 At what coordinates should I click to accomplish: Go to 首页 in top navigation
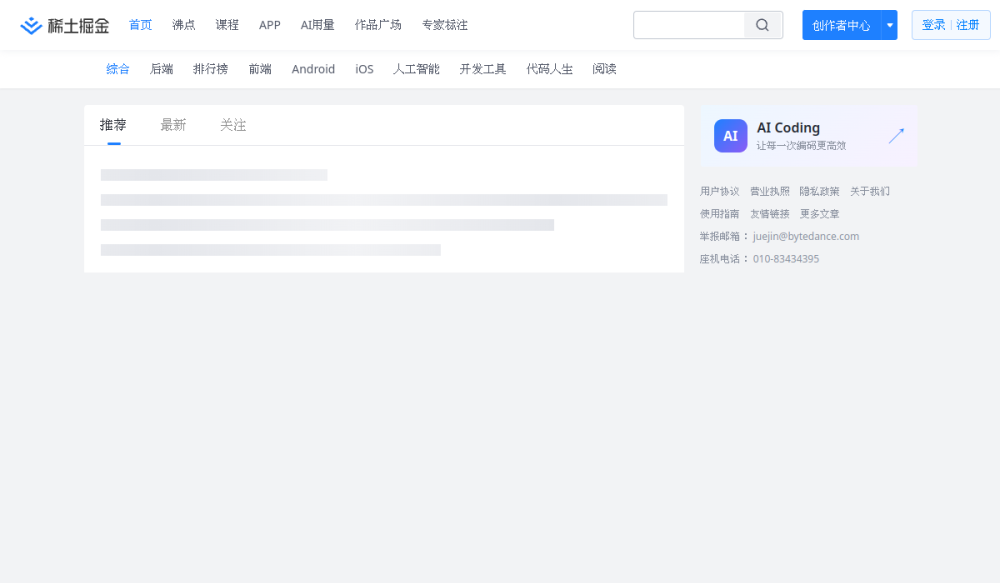pos(140,25)
